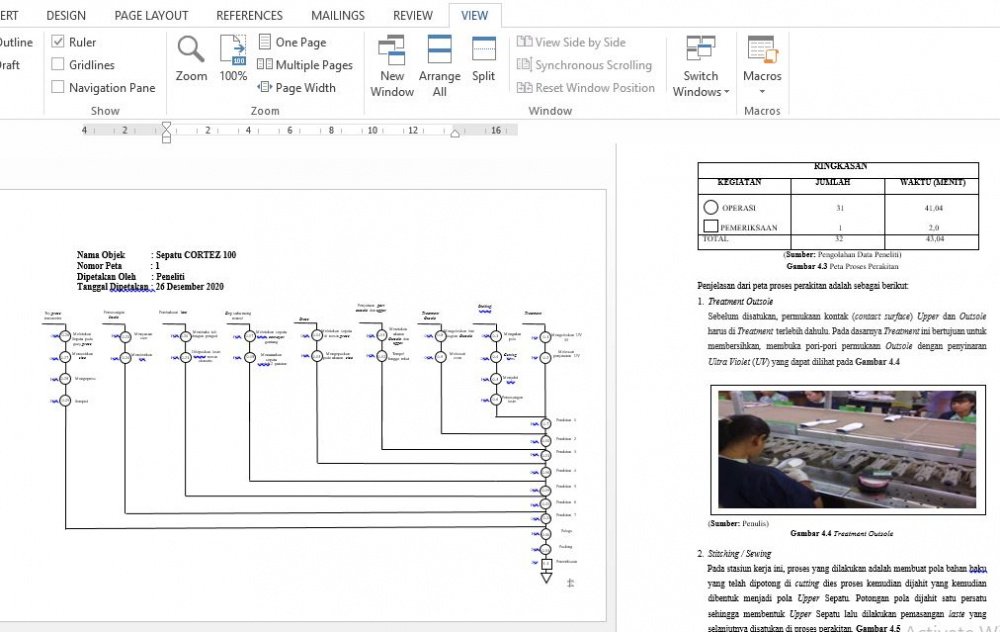The height and width of the screenshot is (632, 1000).
Task: Switch to REFERENCES tab
Action: pyautogui.click(x=249, y=15)
